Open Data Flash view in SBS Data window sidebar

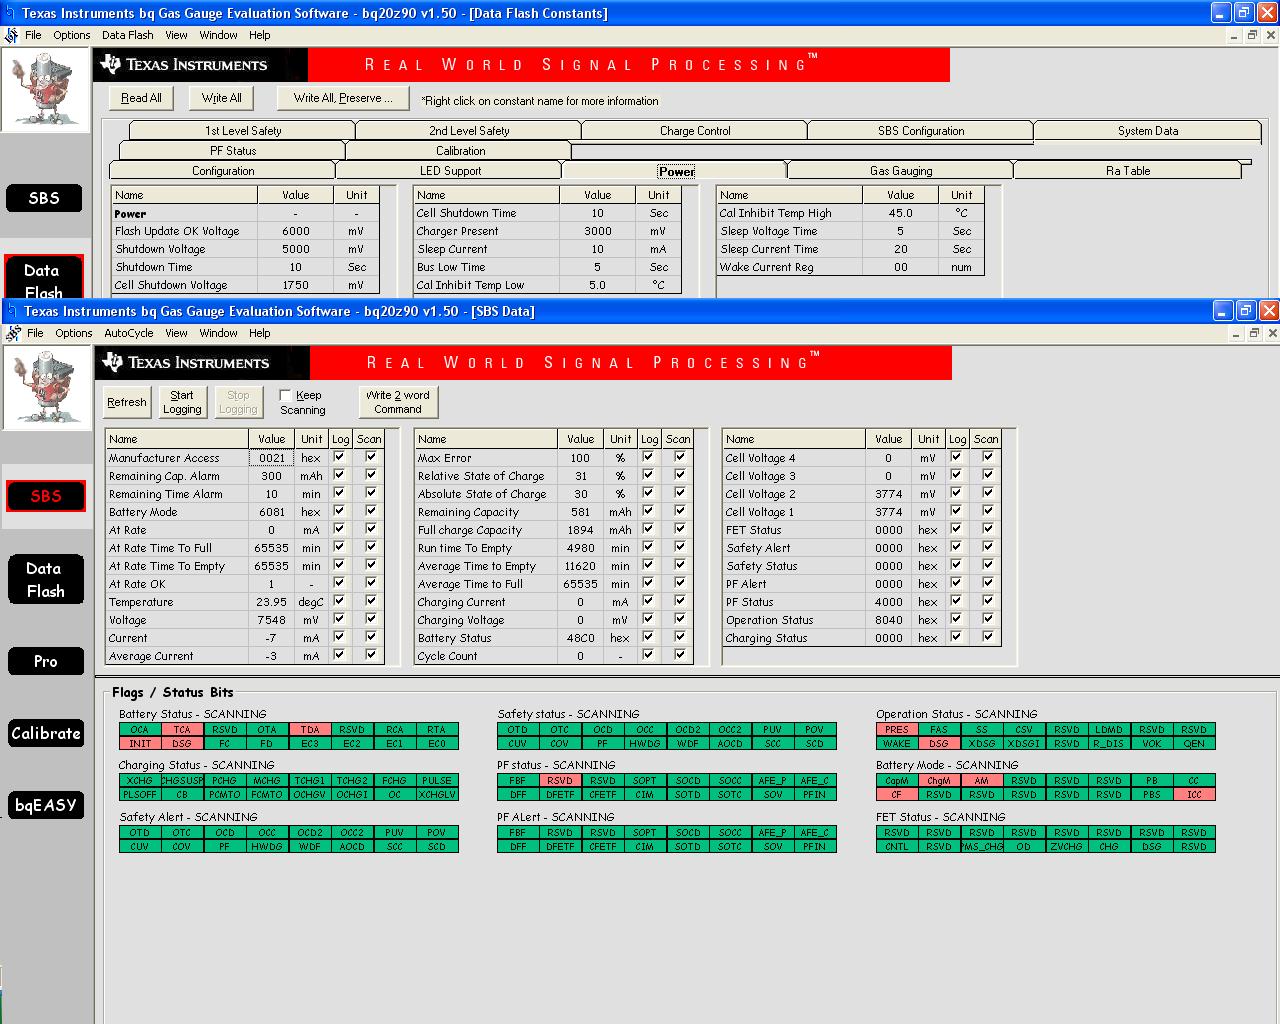(45, 580)
